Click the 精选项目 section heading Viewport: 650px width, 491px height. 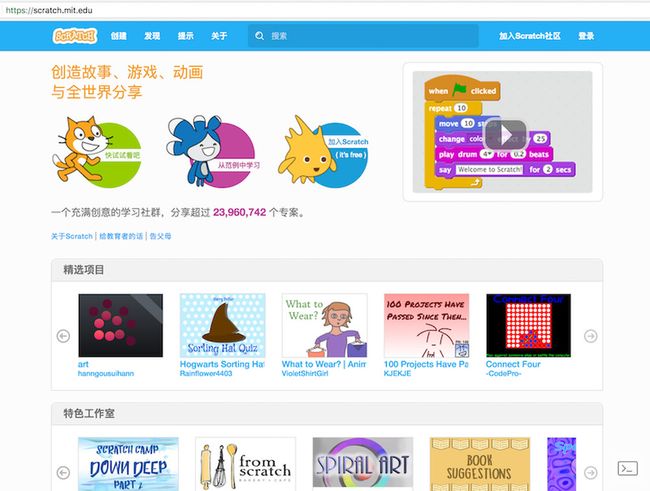tap(84, 270)
